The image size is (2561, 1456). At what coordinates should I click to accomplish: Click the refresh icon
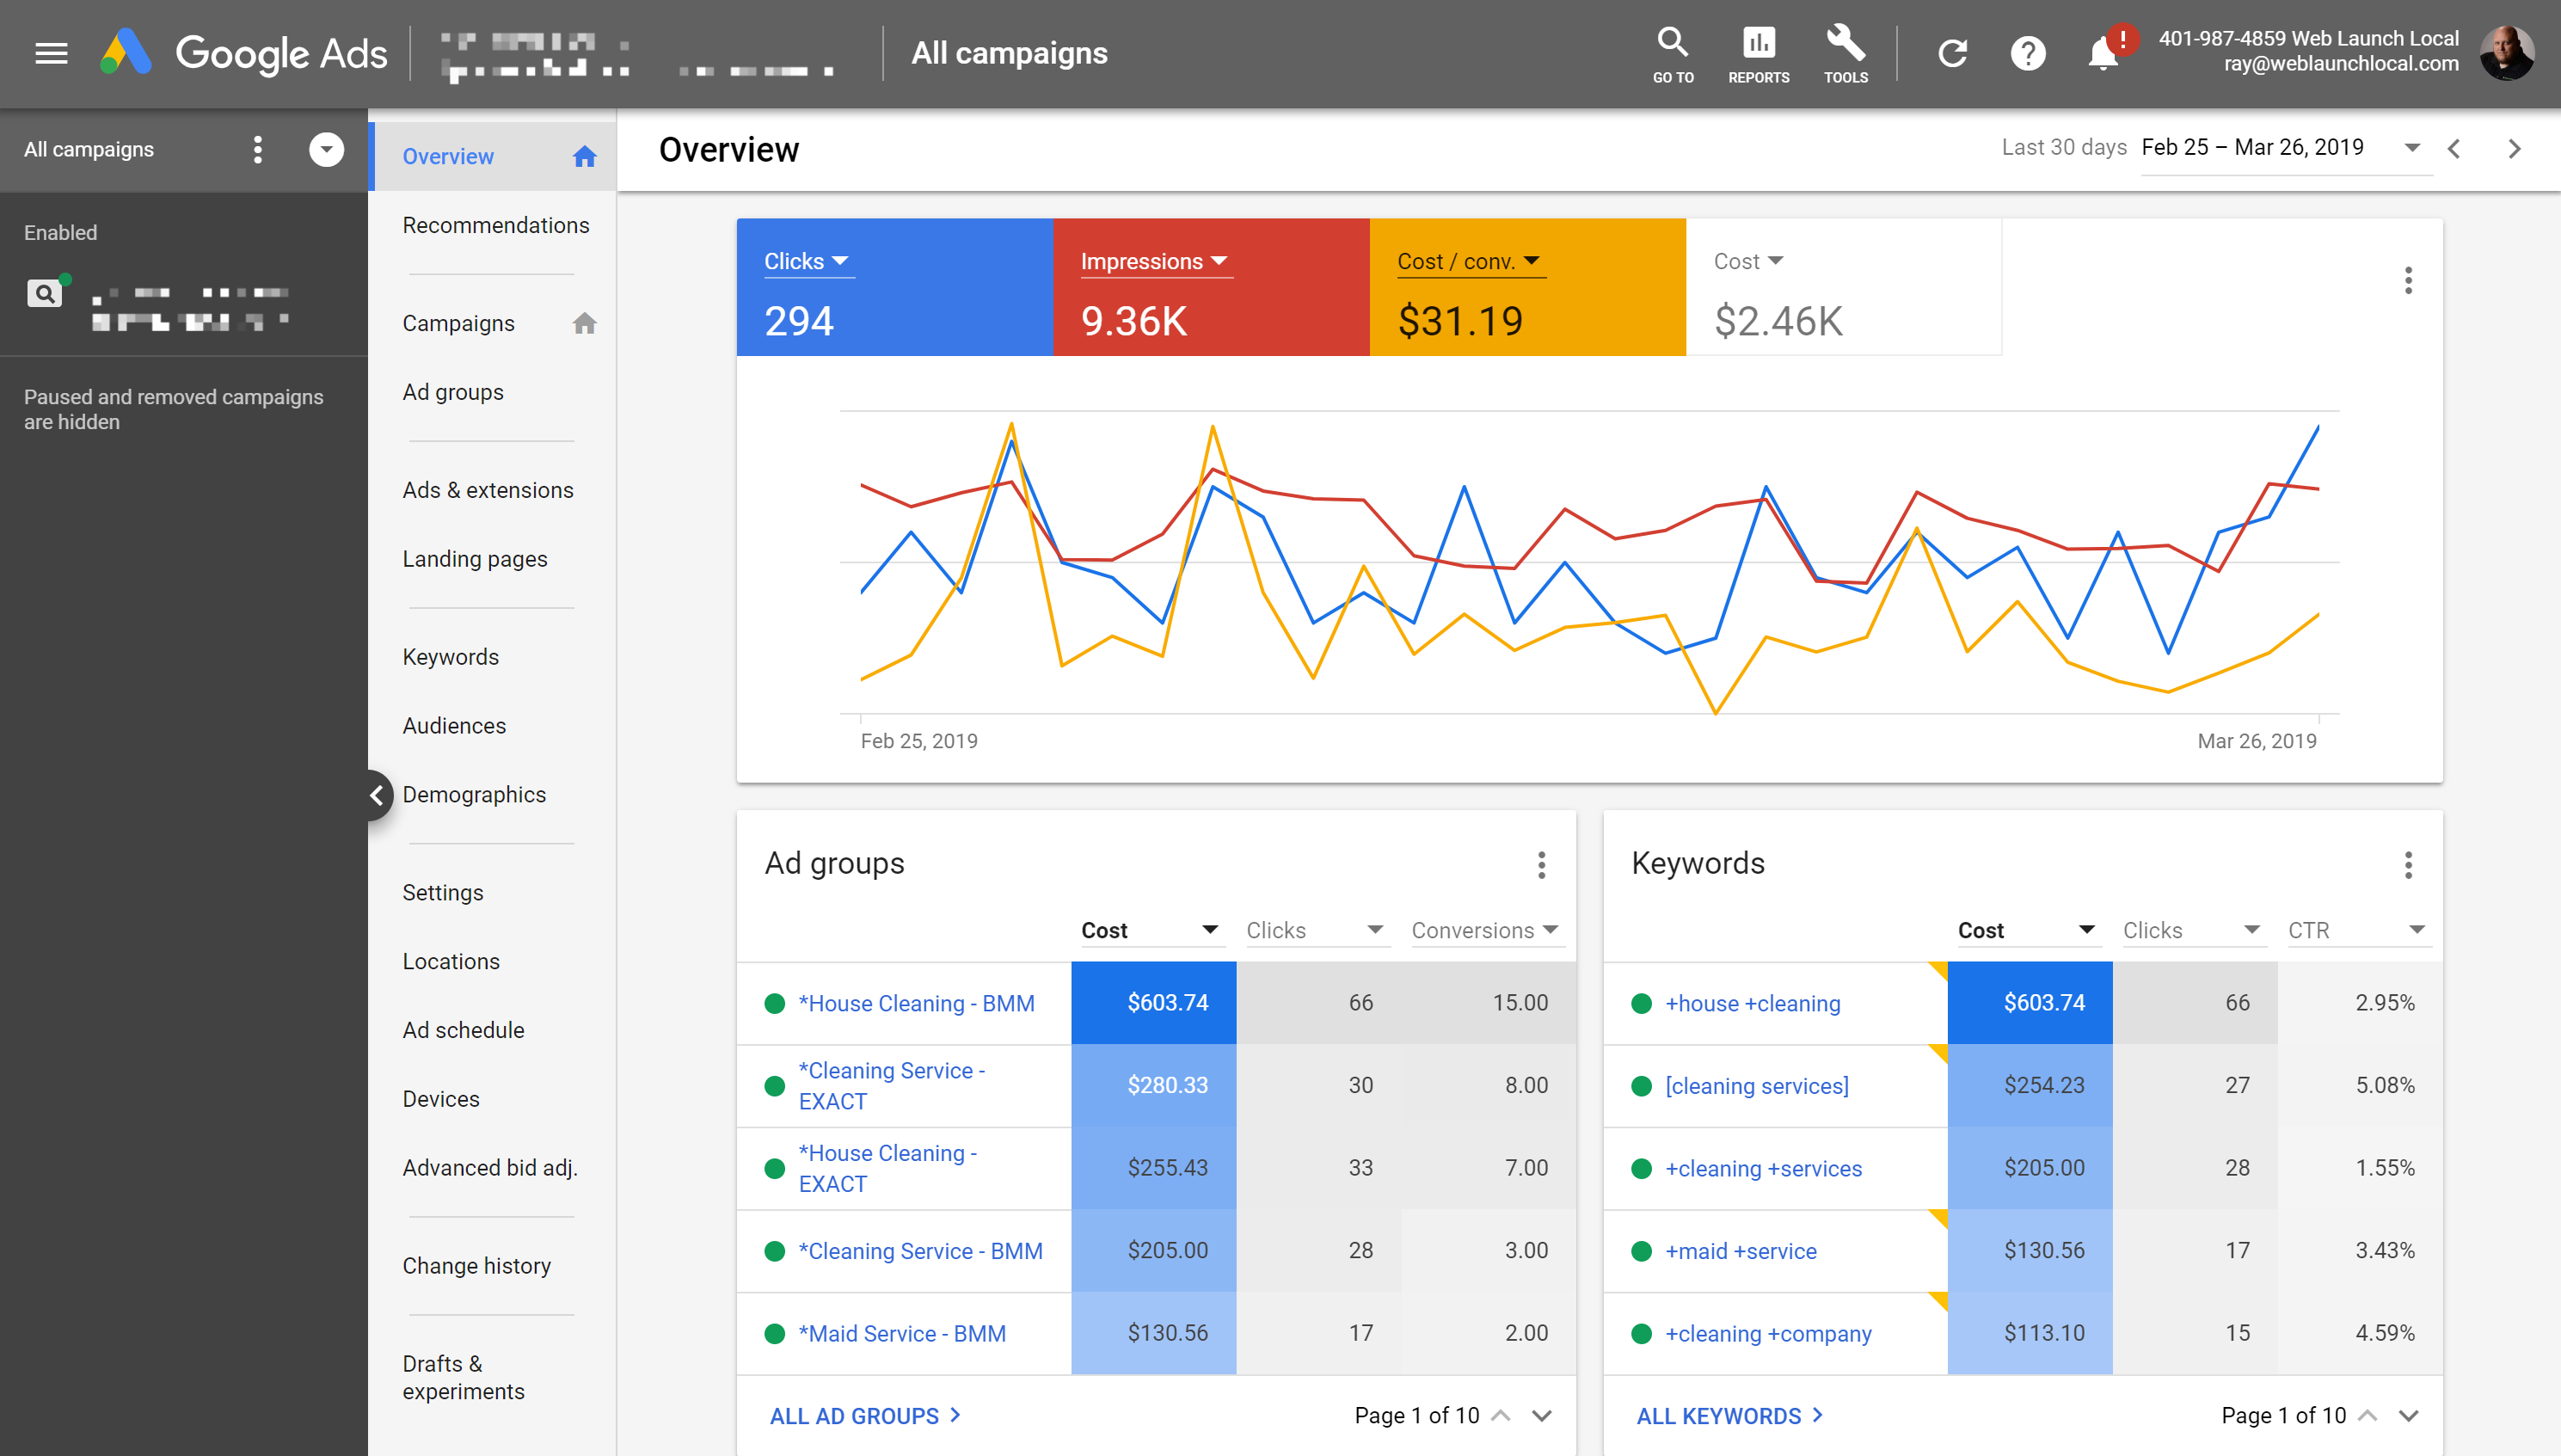tap(1952, 53)
